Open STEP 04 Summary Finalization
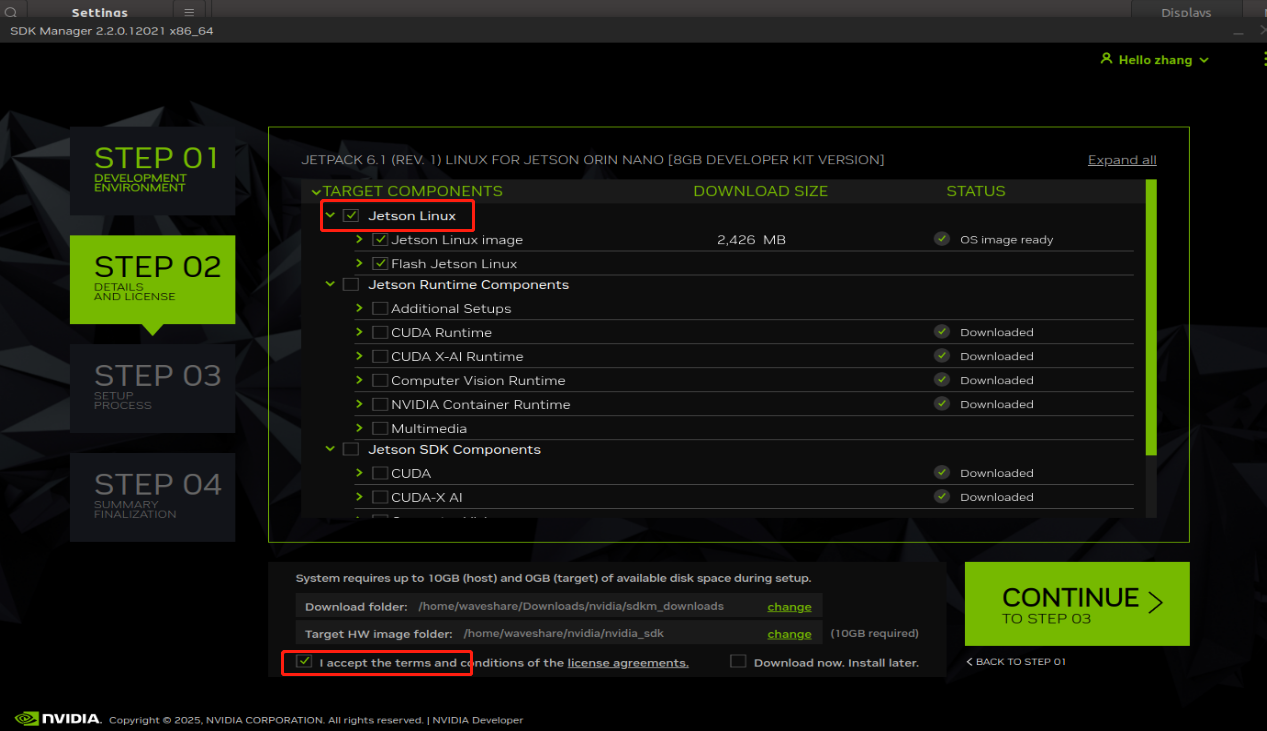The image size is (1267, 731). (152, 498)
